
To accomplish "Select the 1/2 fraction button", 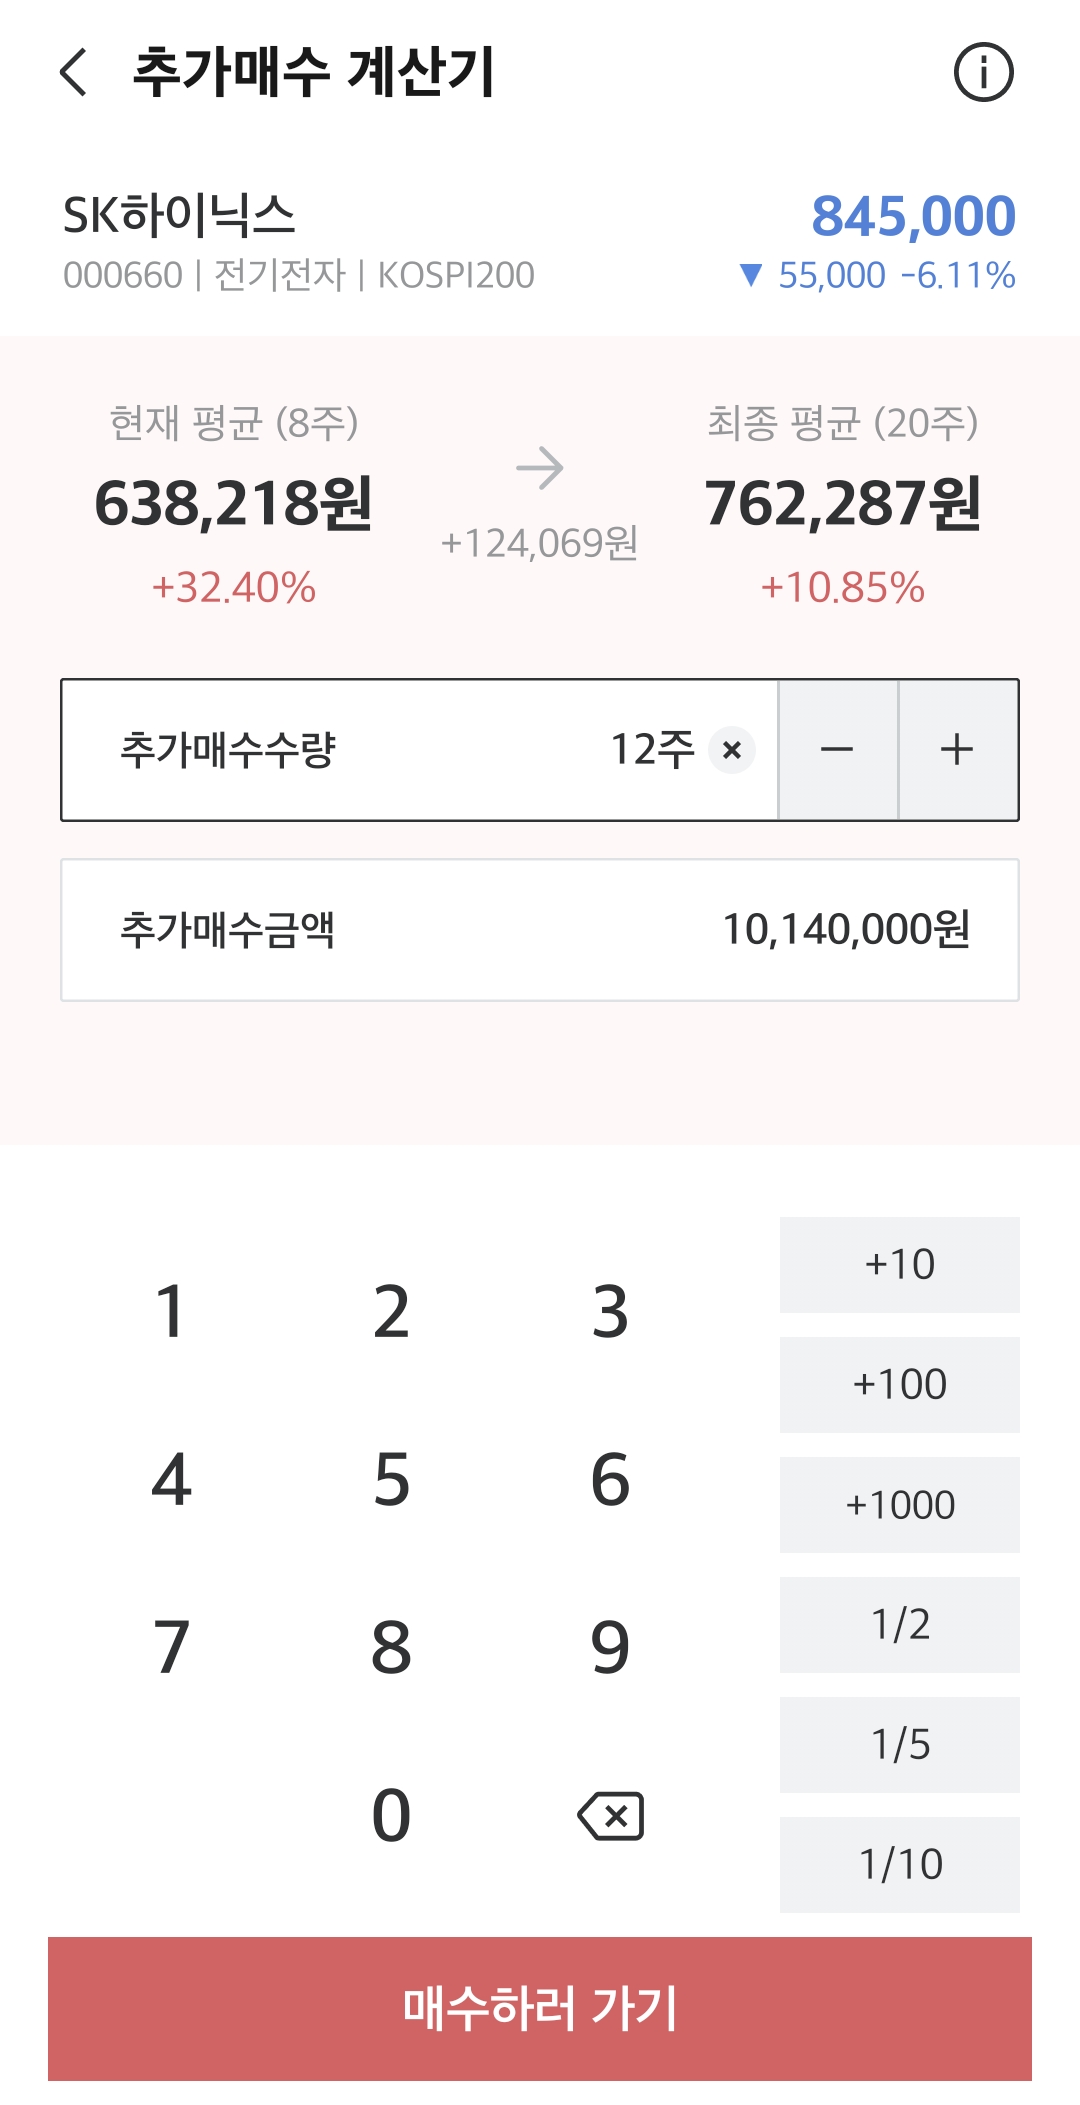I will [900, 1625].
